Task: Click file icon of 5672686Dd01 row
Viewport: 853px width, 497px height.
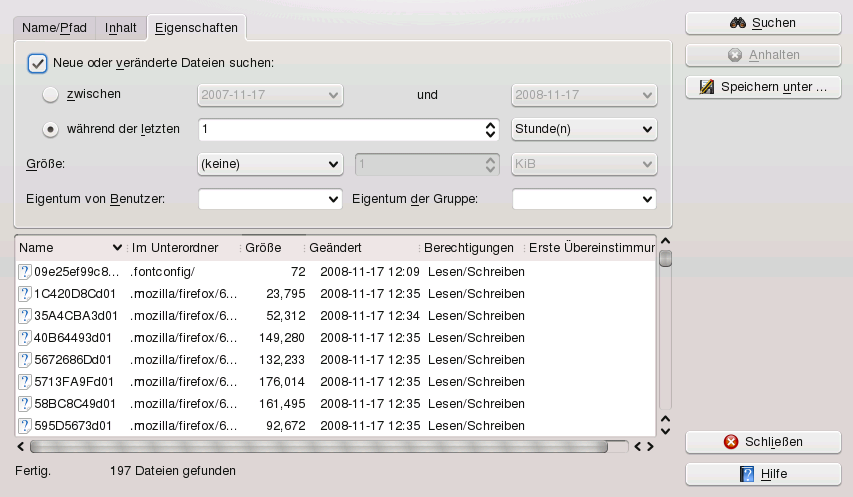Action: tap(24, 360)
